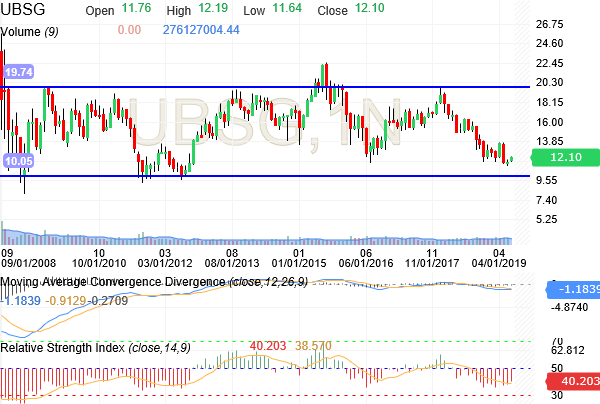
Task: Click the 01/01/2015 date label
Action: click(x=299, y=263)
